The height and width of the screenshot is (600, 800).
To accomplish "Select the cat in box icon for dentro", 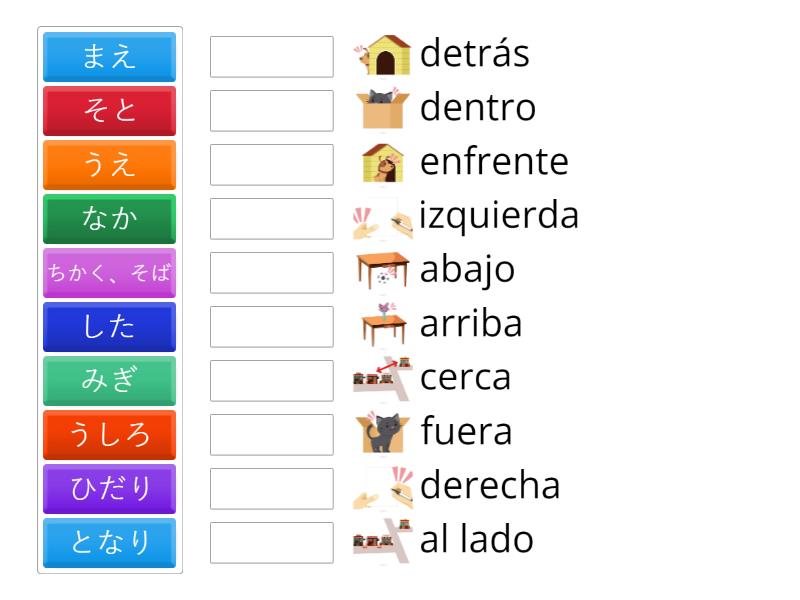I will (388, 108).
